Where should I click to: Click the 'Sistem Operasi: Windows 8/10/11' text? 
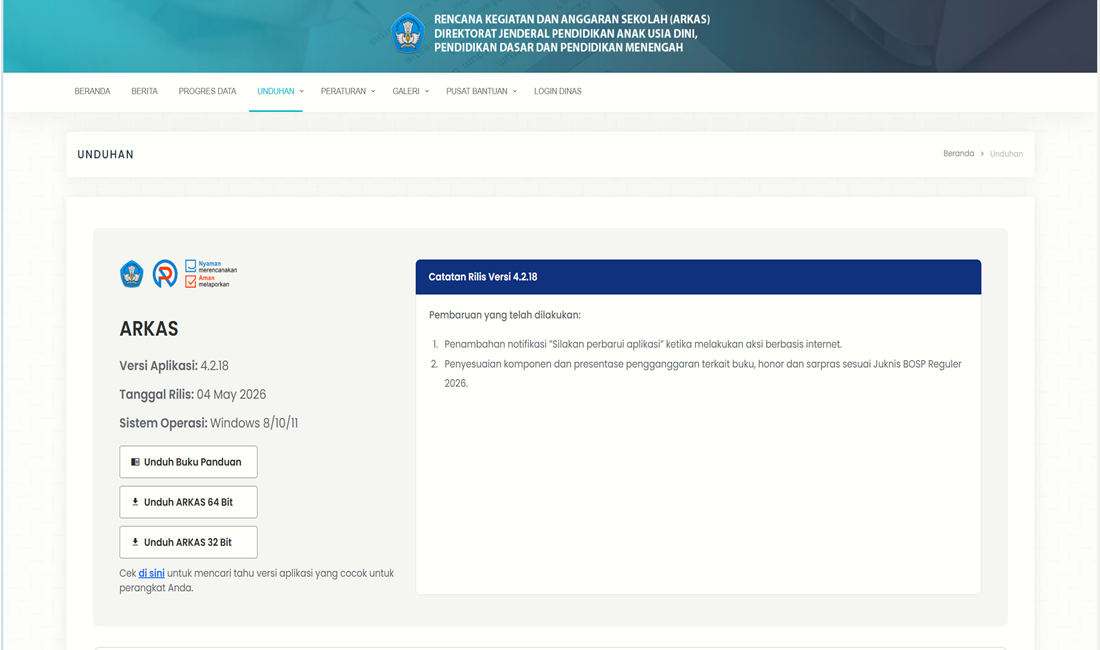pyautogui.click(x=208, y=423)
